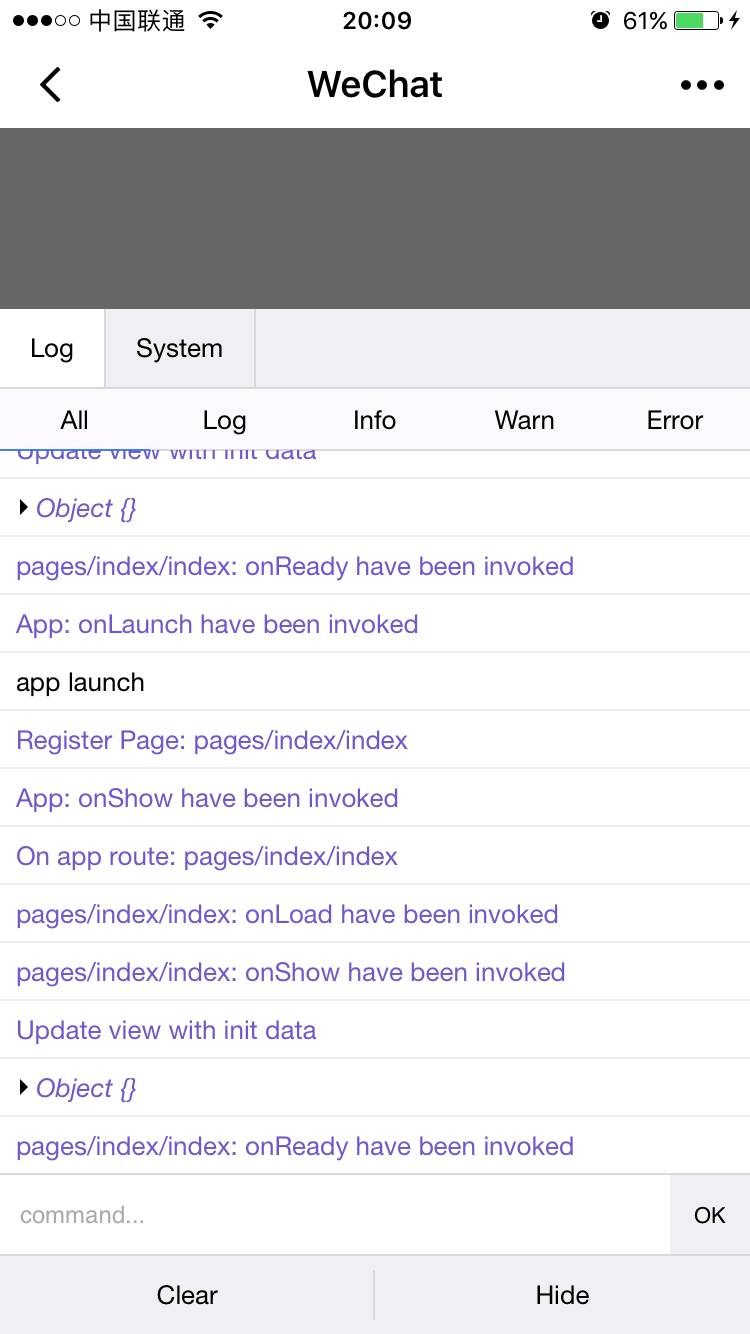Select 'Register Page: pages/index/index' row
This screenshot has width=750, height=1334.
click(x=375, y=740)
